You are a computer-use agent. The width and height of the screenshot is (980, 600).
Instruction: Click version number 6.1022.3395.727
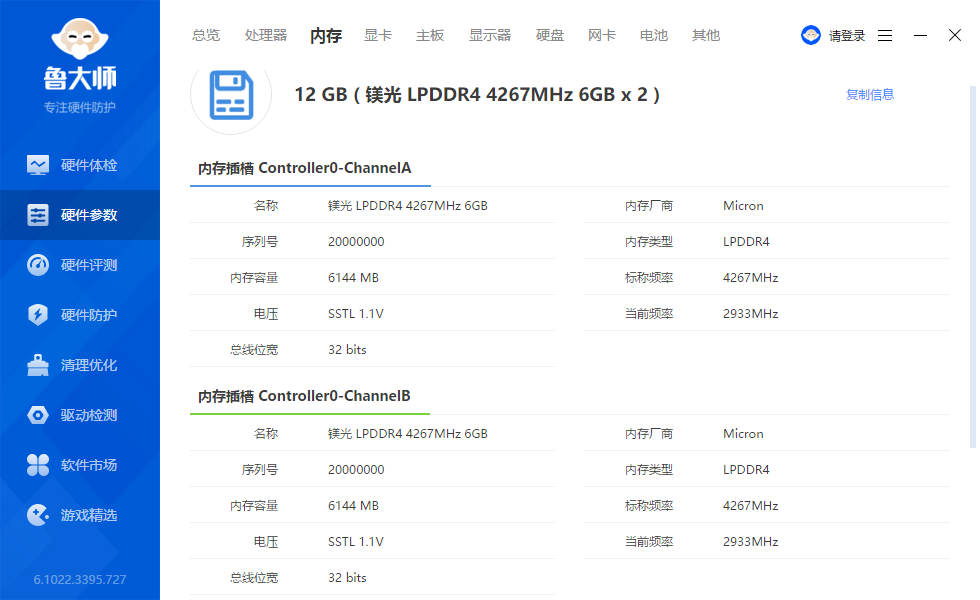pos(80,579)
